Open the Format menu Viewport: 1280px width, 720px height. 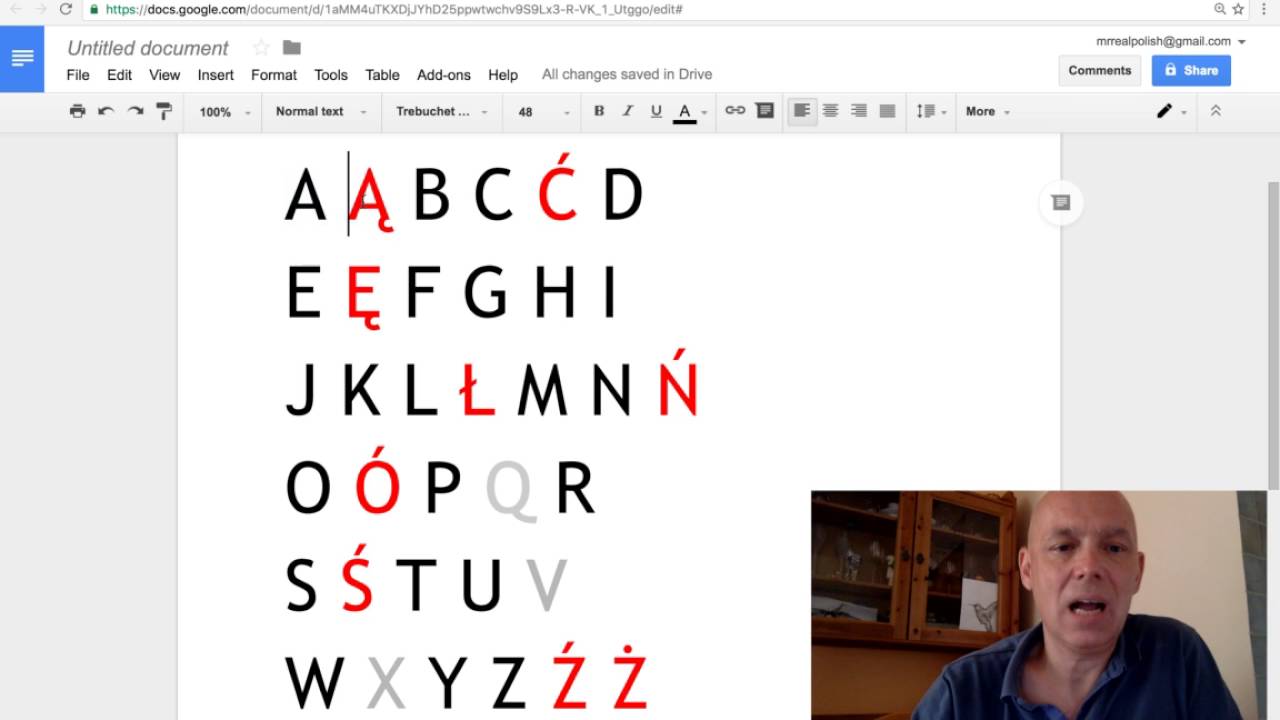[x=274, y=75]
